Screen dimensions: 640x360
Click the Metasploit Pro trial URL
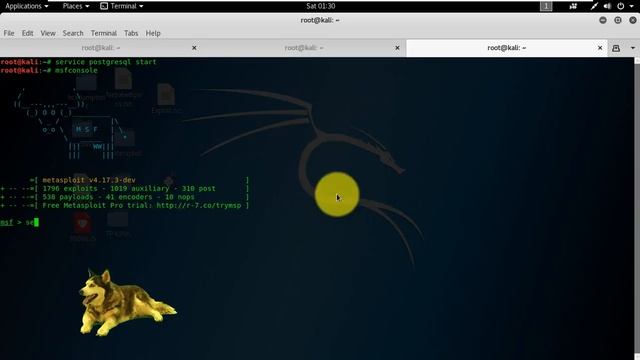199,205
